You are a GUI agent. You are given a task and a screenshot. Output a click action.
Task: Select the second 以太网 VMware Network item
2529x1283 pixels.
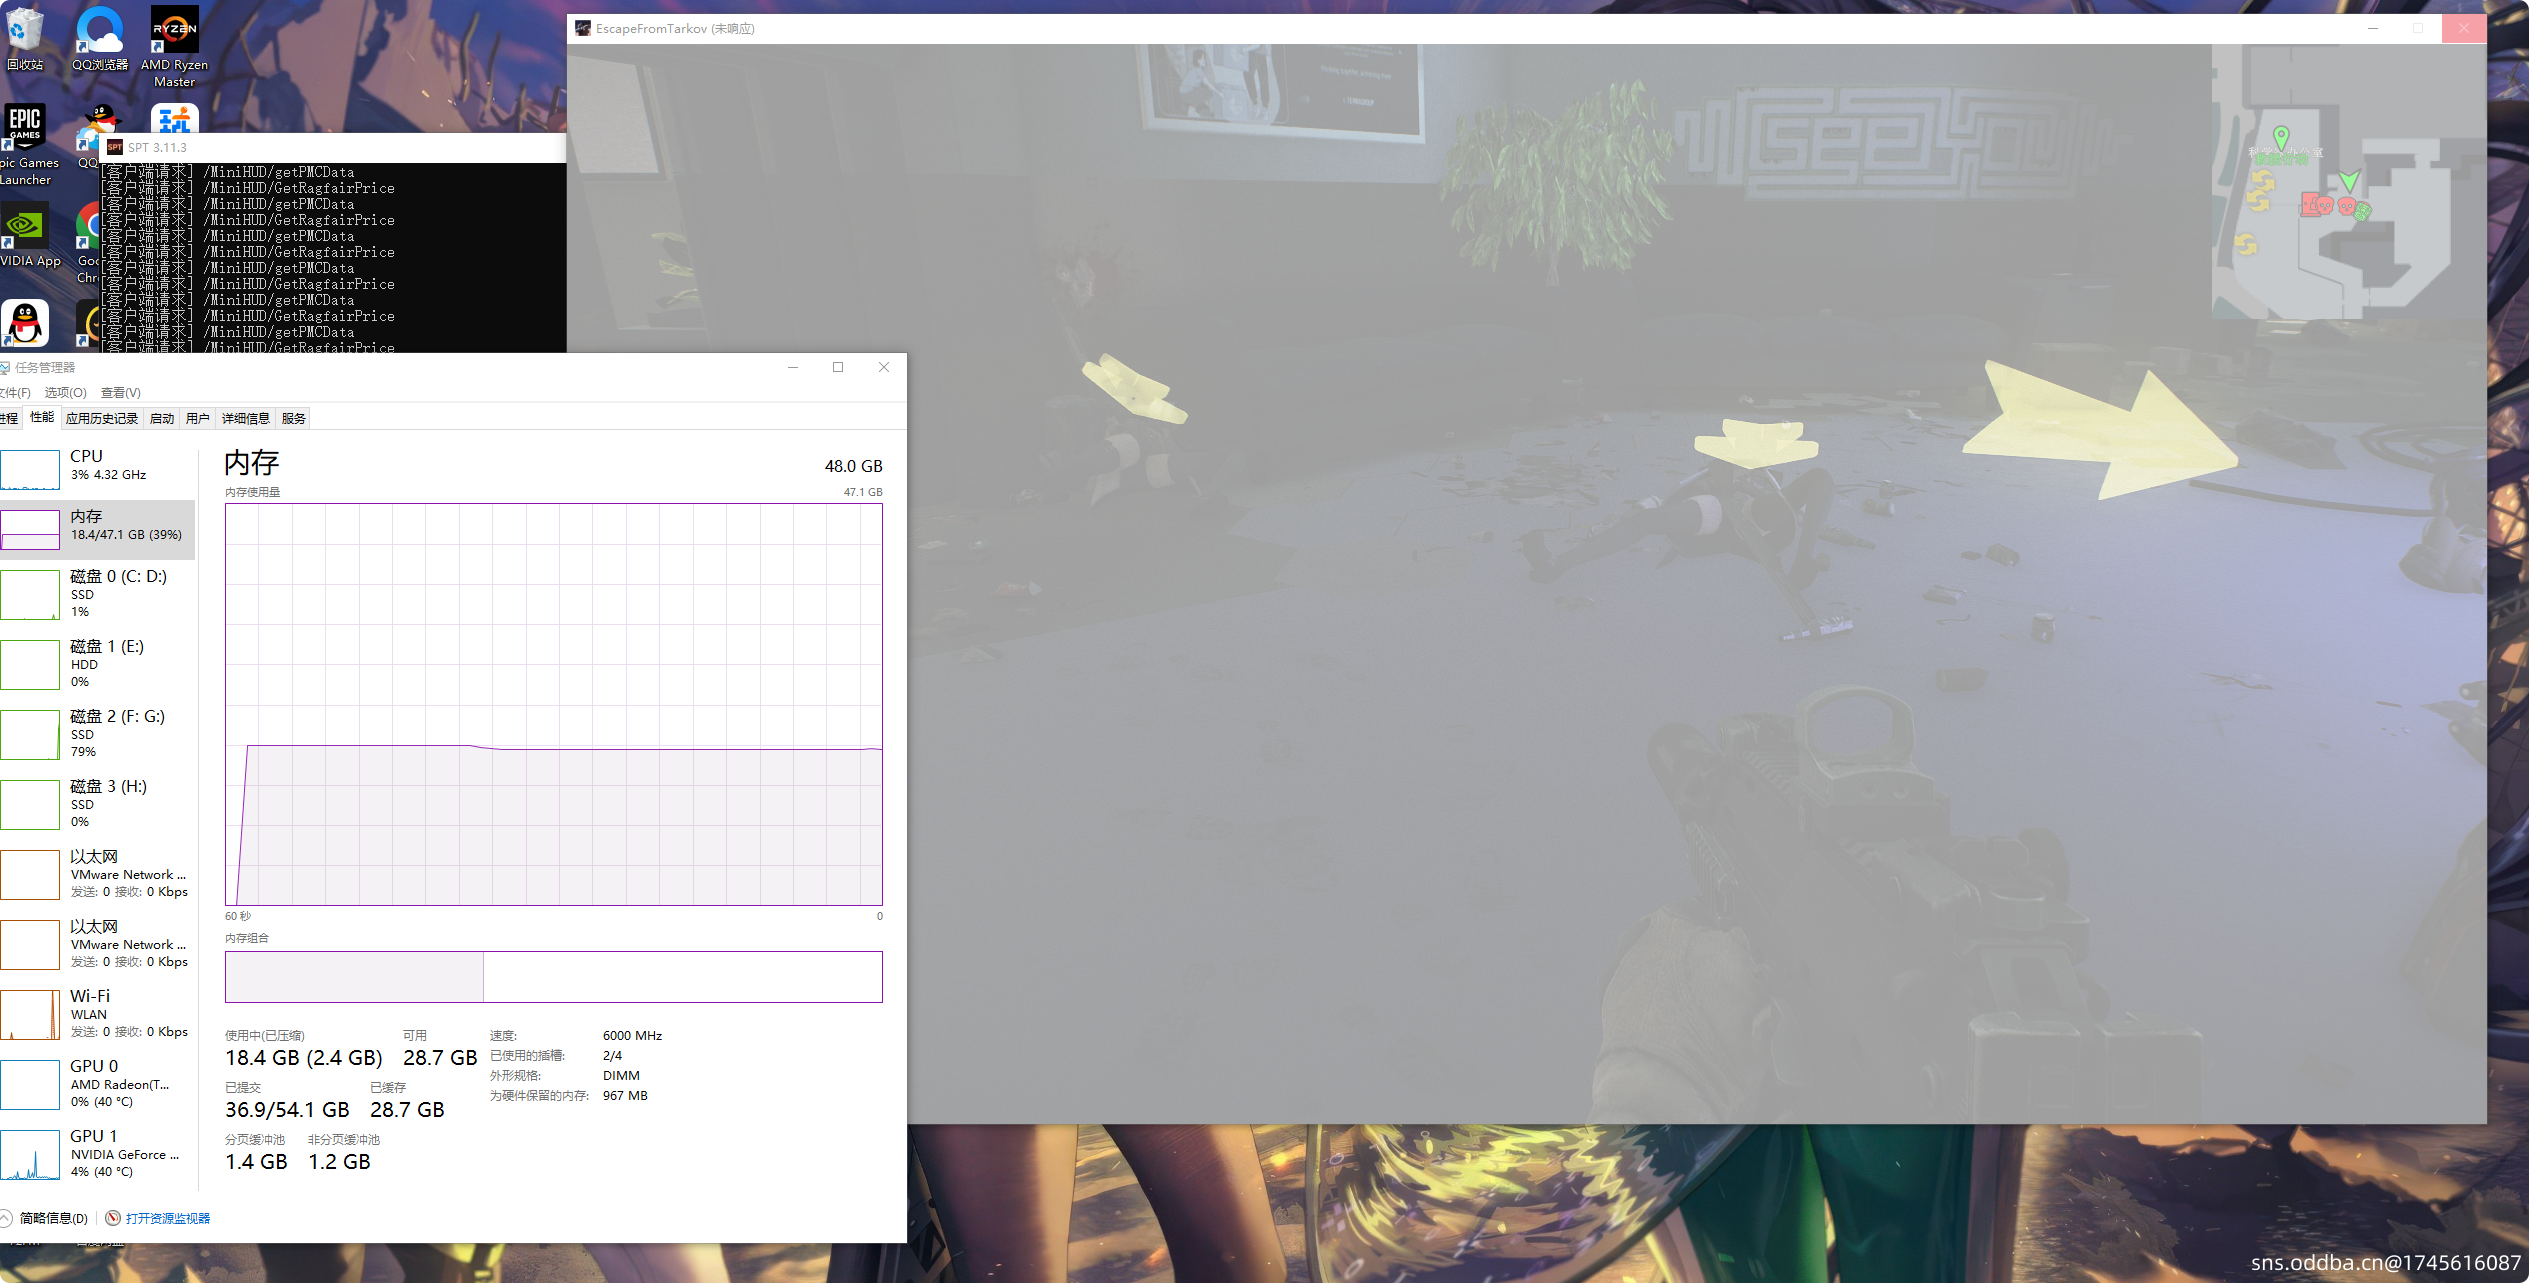tap(98, 943)
